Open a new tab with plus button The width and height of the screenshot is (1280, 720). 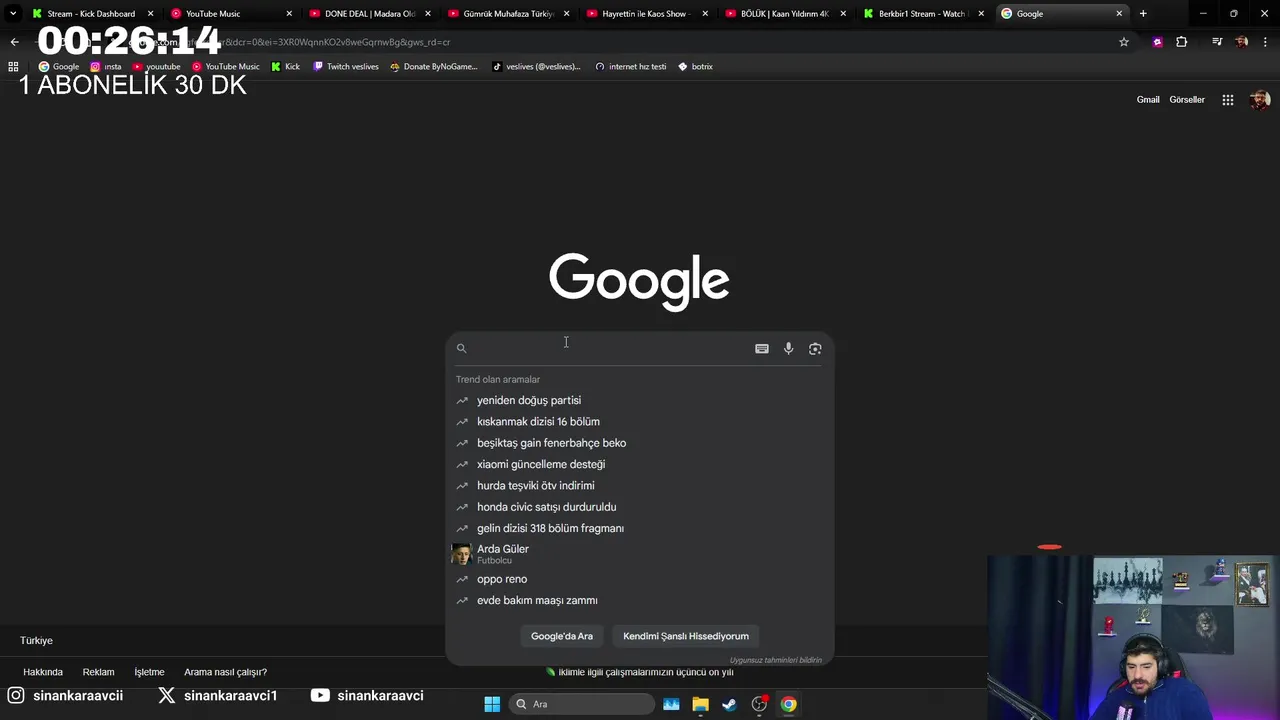(1143, 14)
